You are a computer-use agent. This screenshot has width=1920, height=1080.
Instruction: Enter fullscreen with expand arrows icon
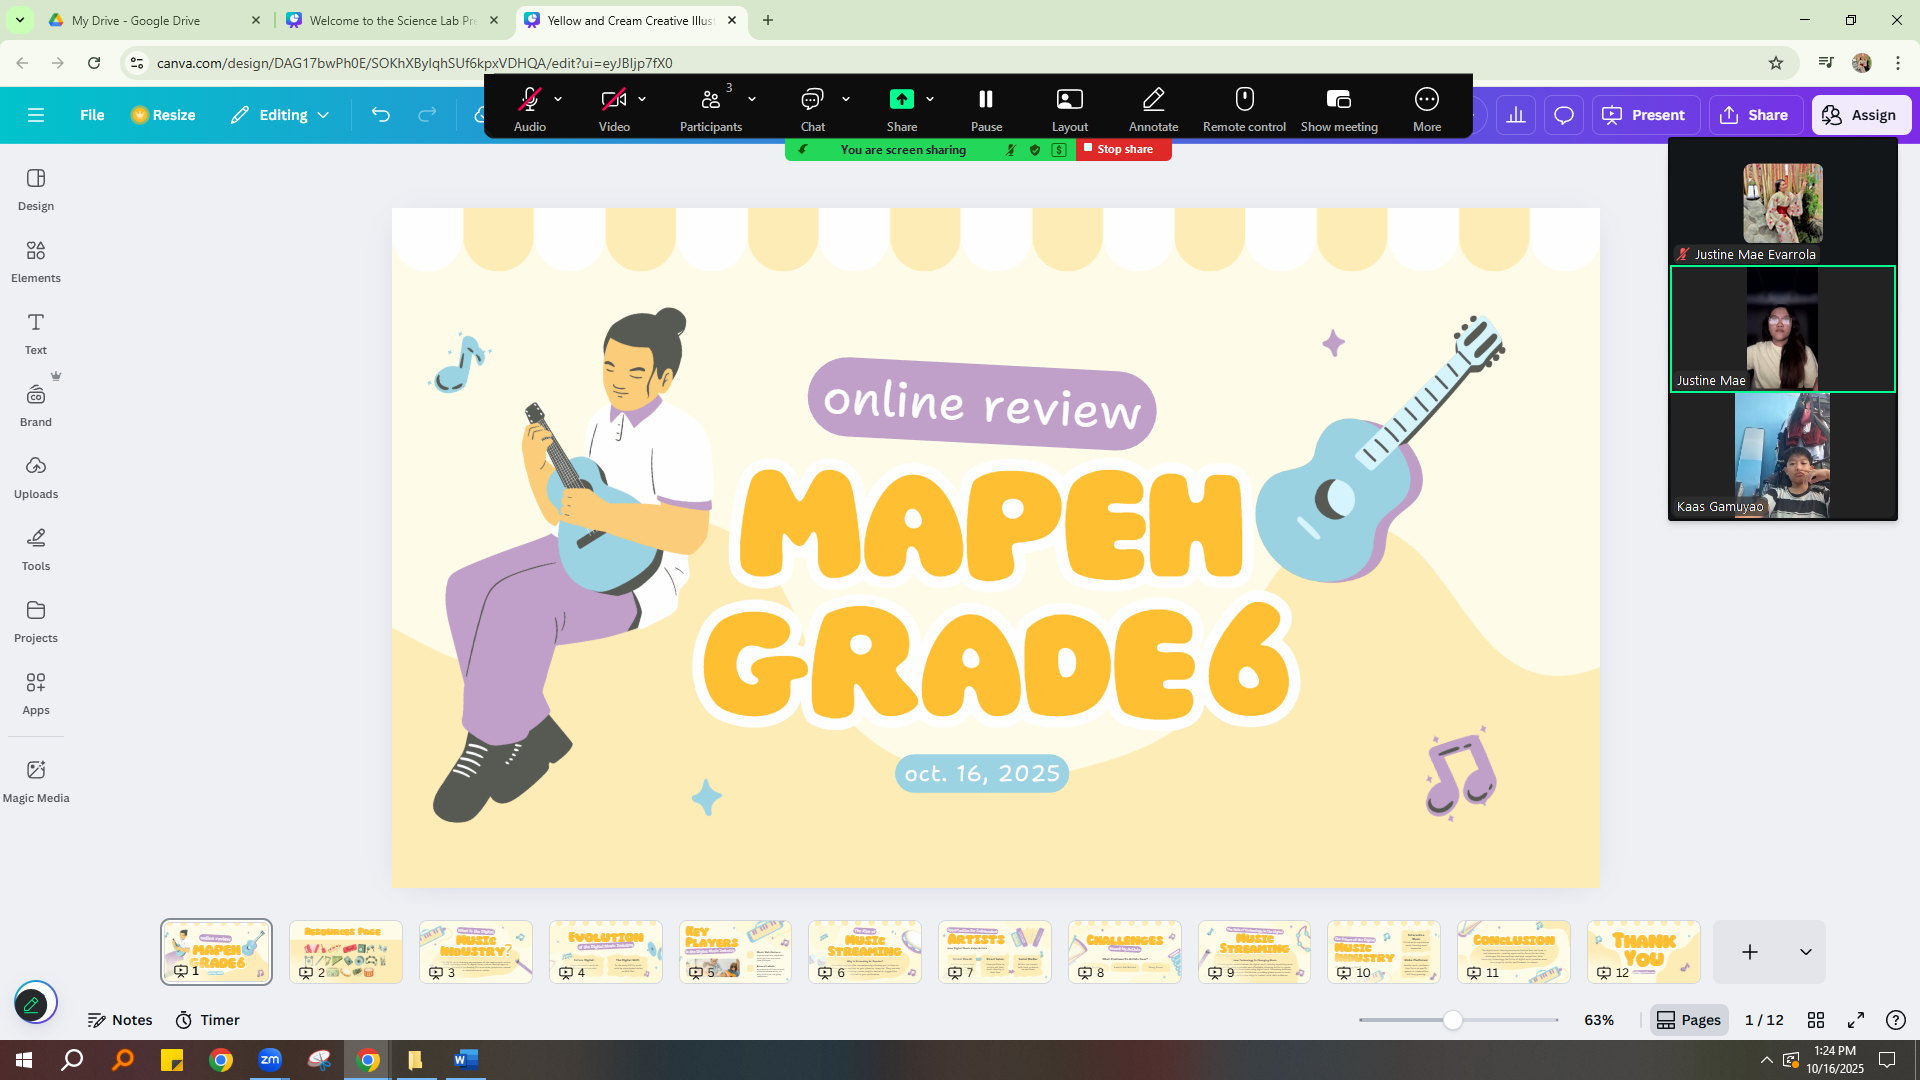1856,1020
